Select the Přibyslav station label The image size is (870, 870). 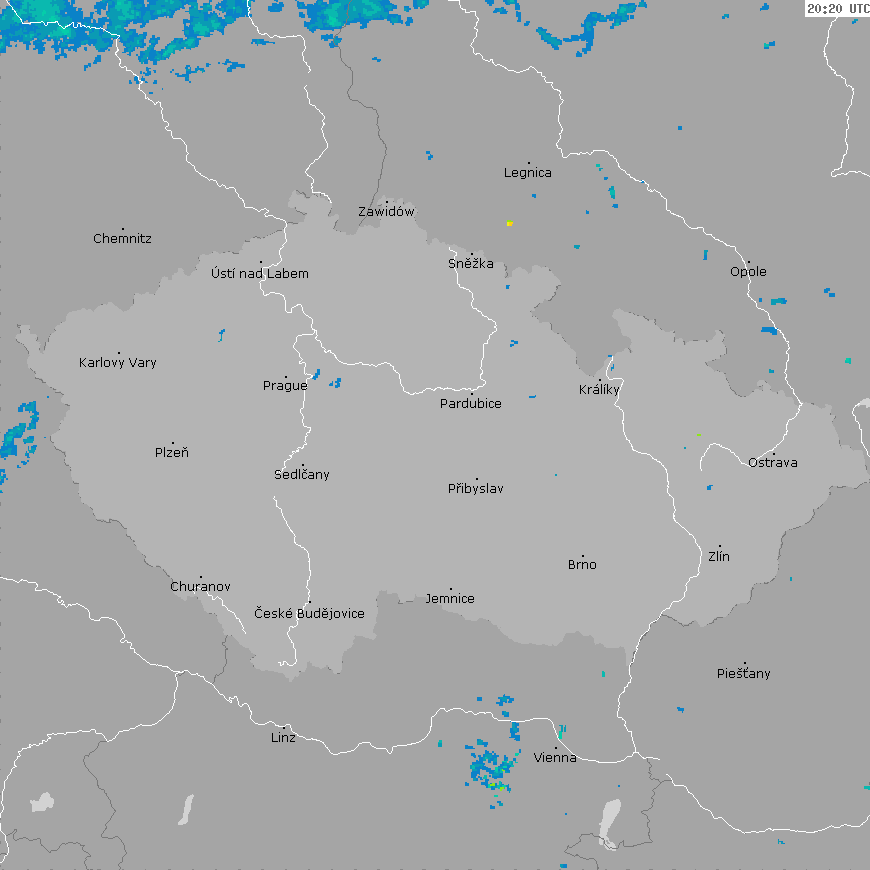(475, 489)
